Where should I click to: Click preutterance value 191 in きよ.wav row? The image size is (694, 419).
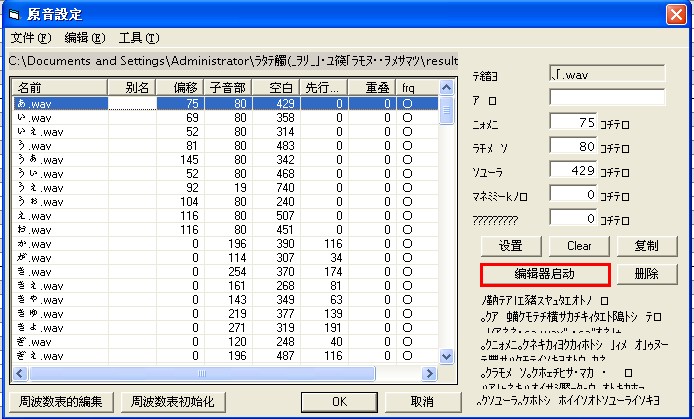coord(333,328)
